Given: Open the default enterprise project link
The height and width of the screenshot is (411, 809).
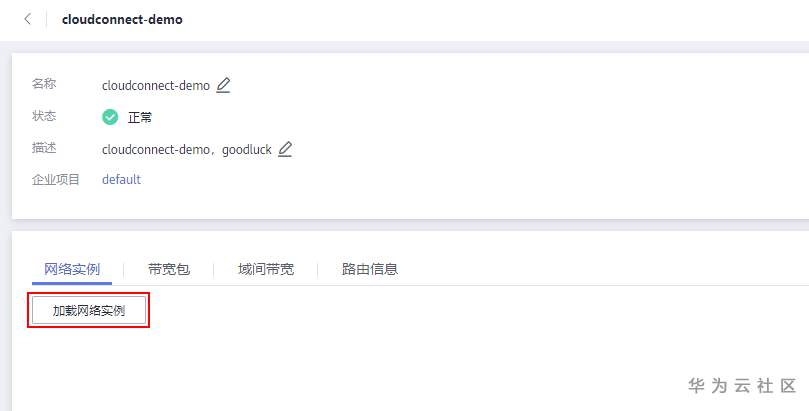Looking at the screenshot, I should tap(121, 179).
